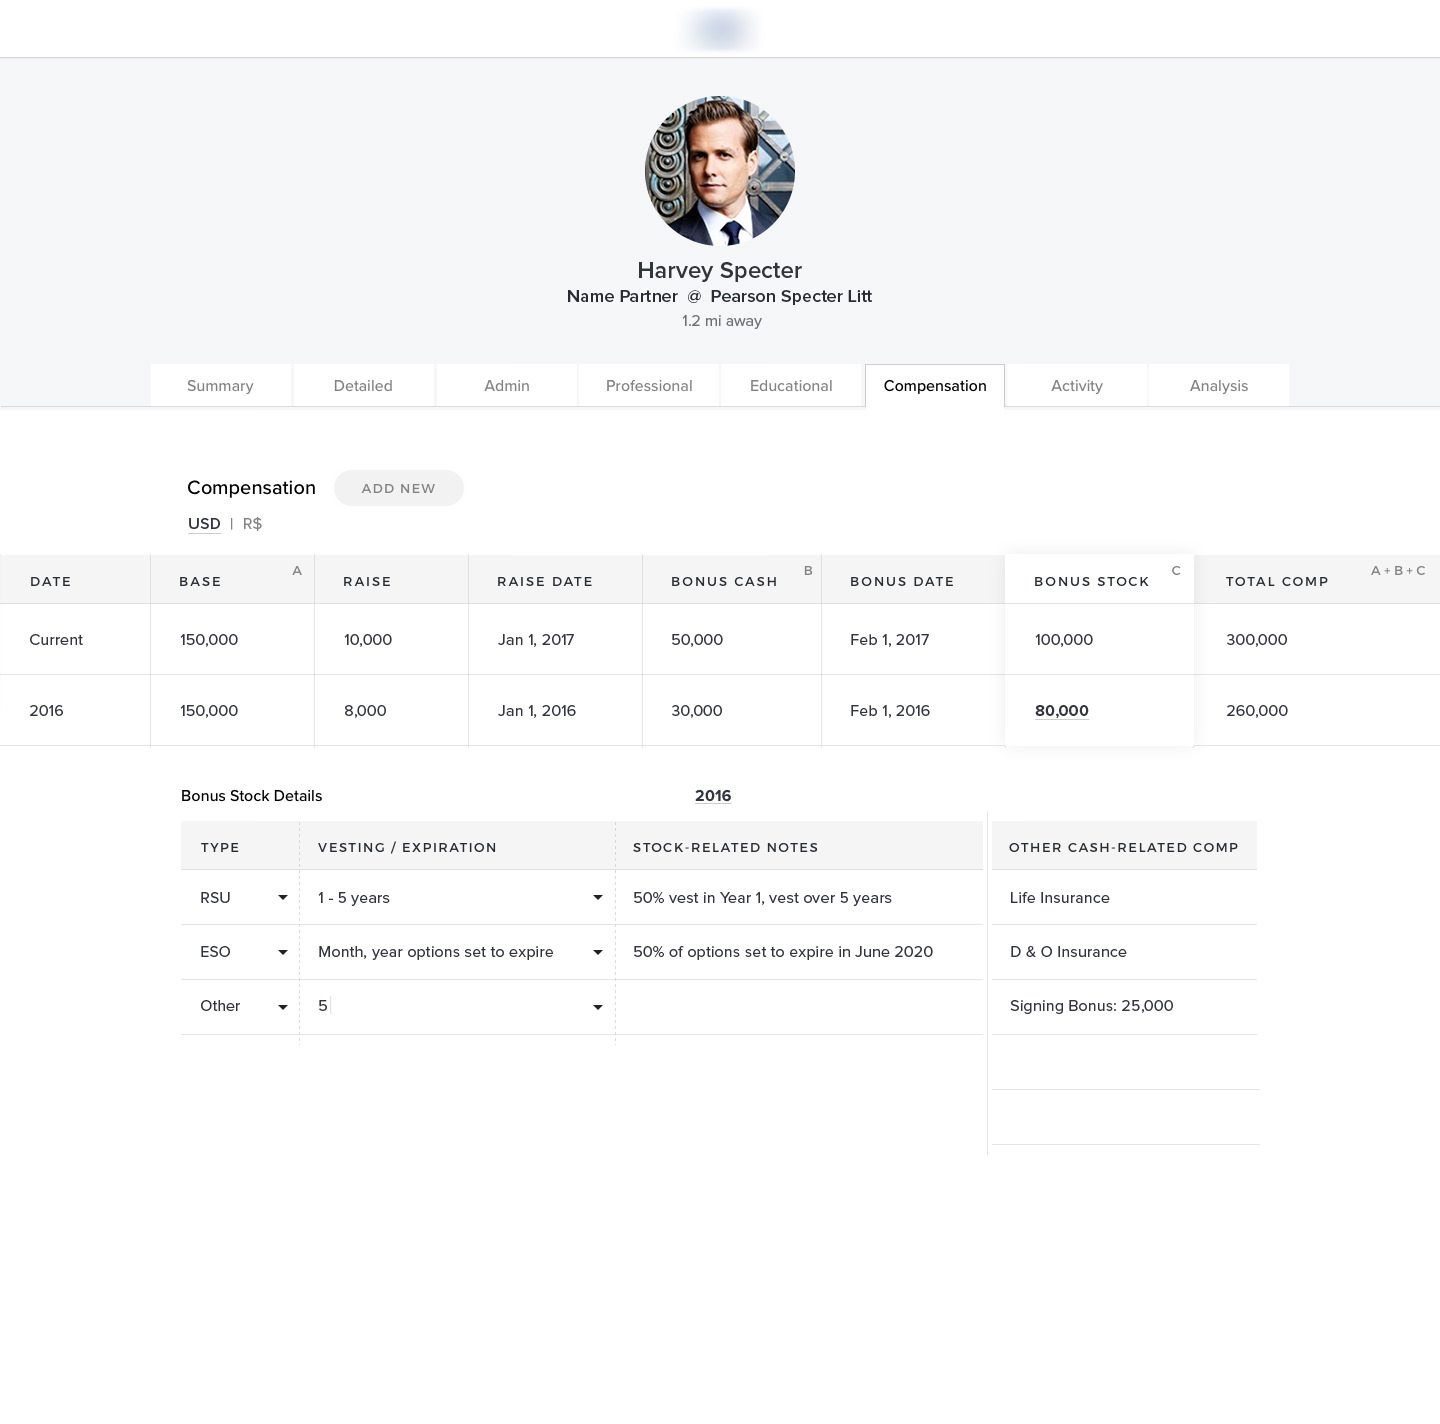Click the Feb 1, 2016 bonus date
This screenshot has width=1440, height=1424.
(890, 711)
